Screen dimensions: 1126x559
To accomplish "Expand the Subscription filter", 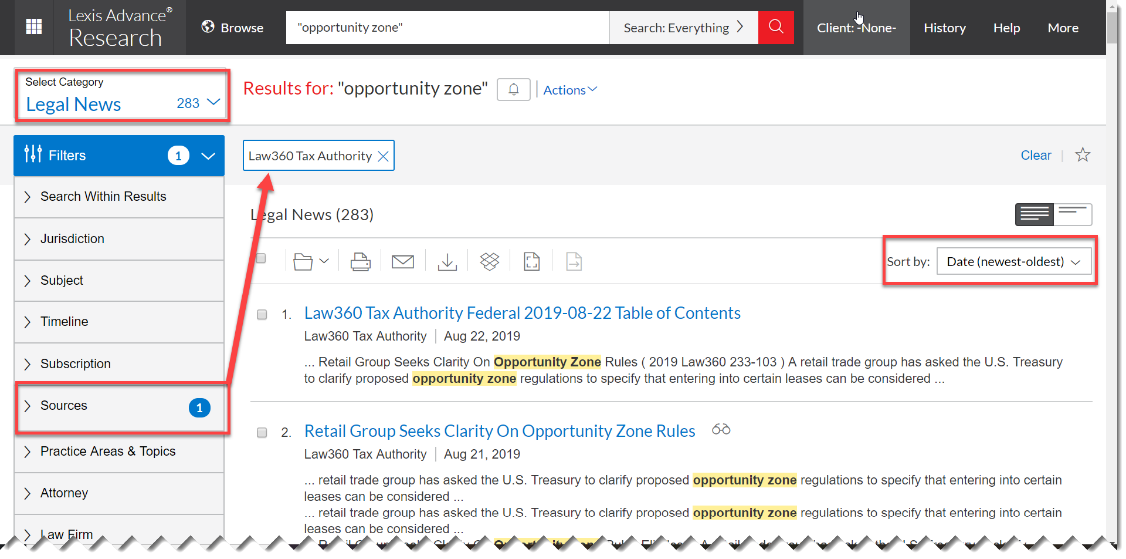I will pyautogui.click(x=119, y=364).
